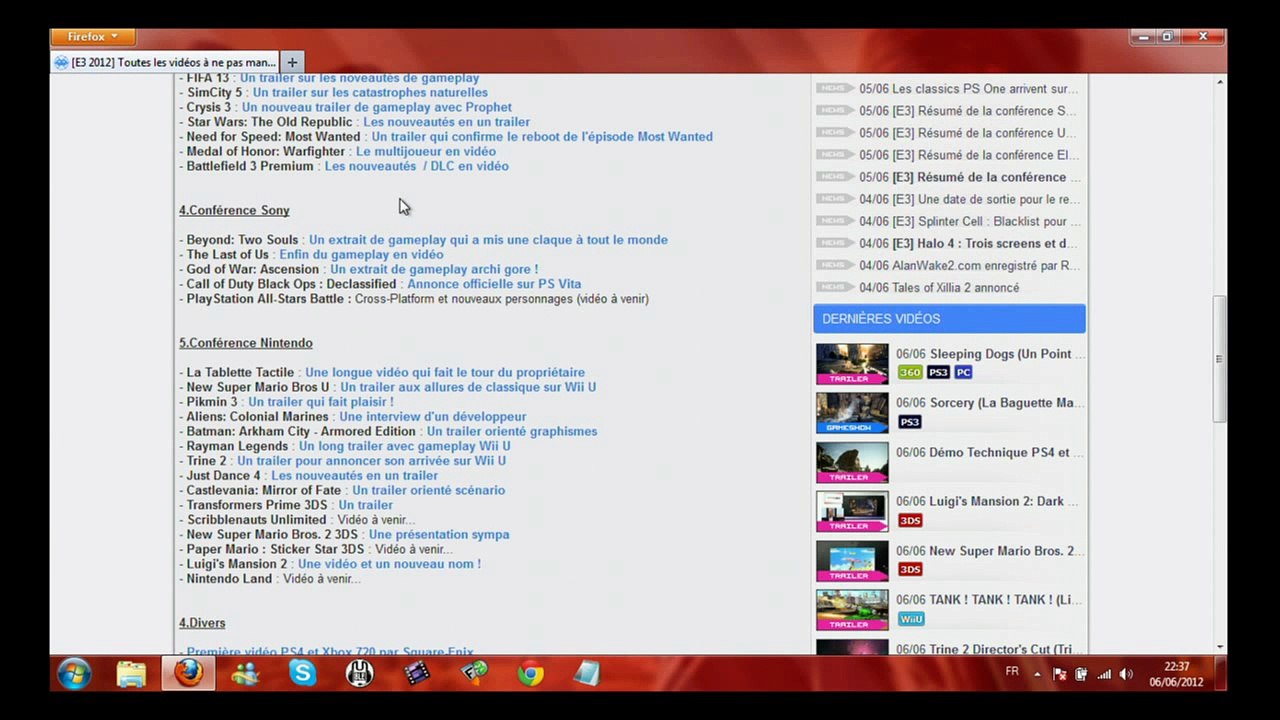The height and width of the screenshot is (720, 1280).
Task: Click the tab favicon of the E3 2012 page
Action: point(62,62)
